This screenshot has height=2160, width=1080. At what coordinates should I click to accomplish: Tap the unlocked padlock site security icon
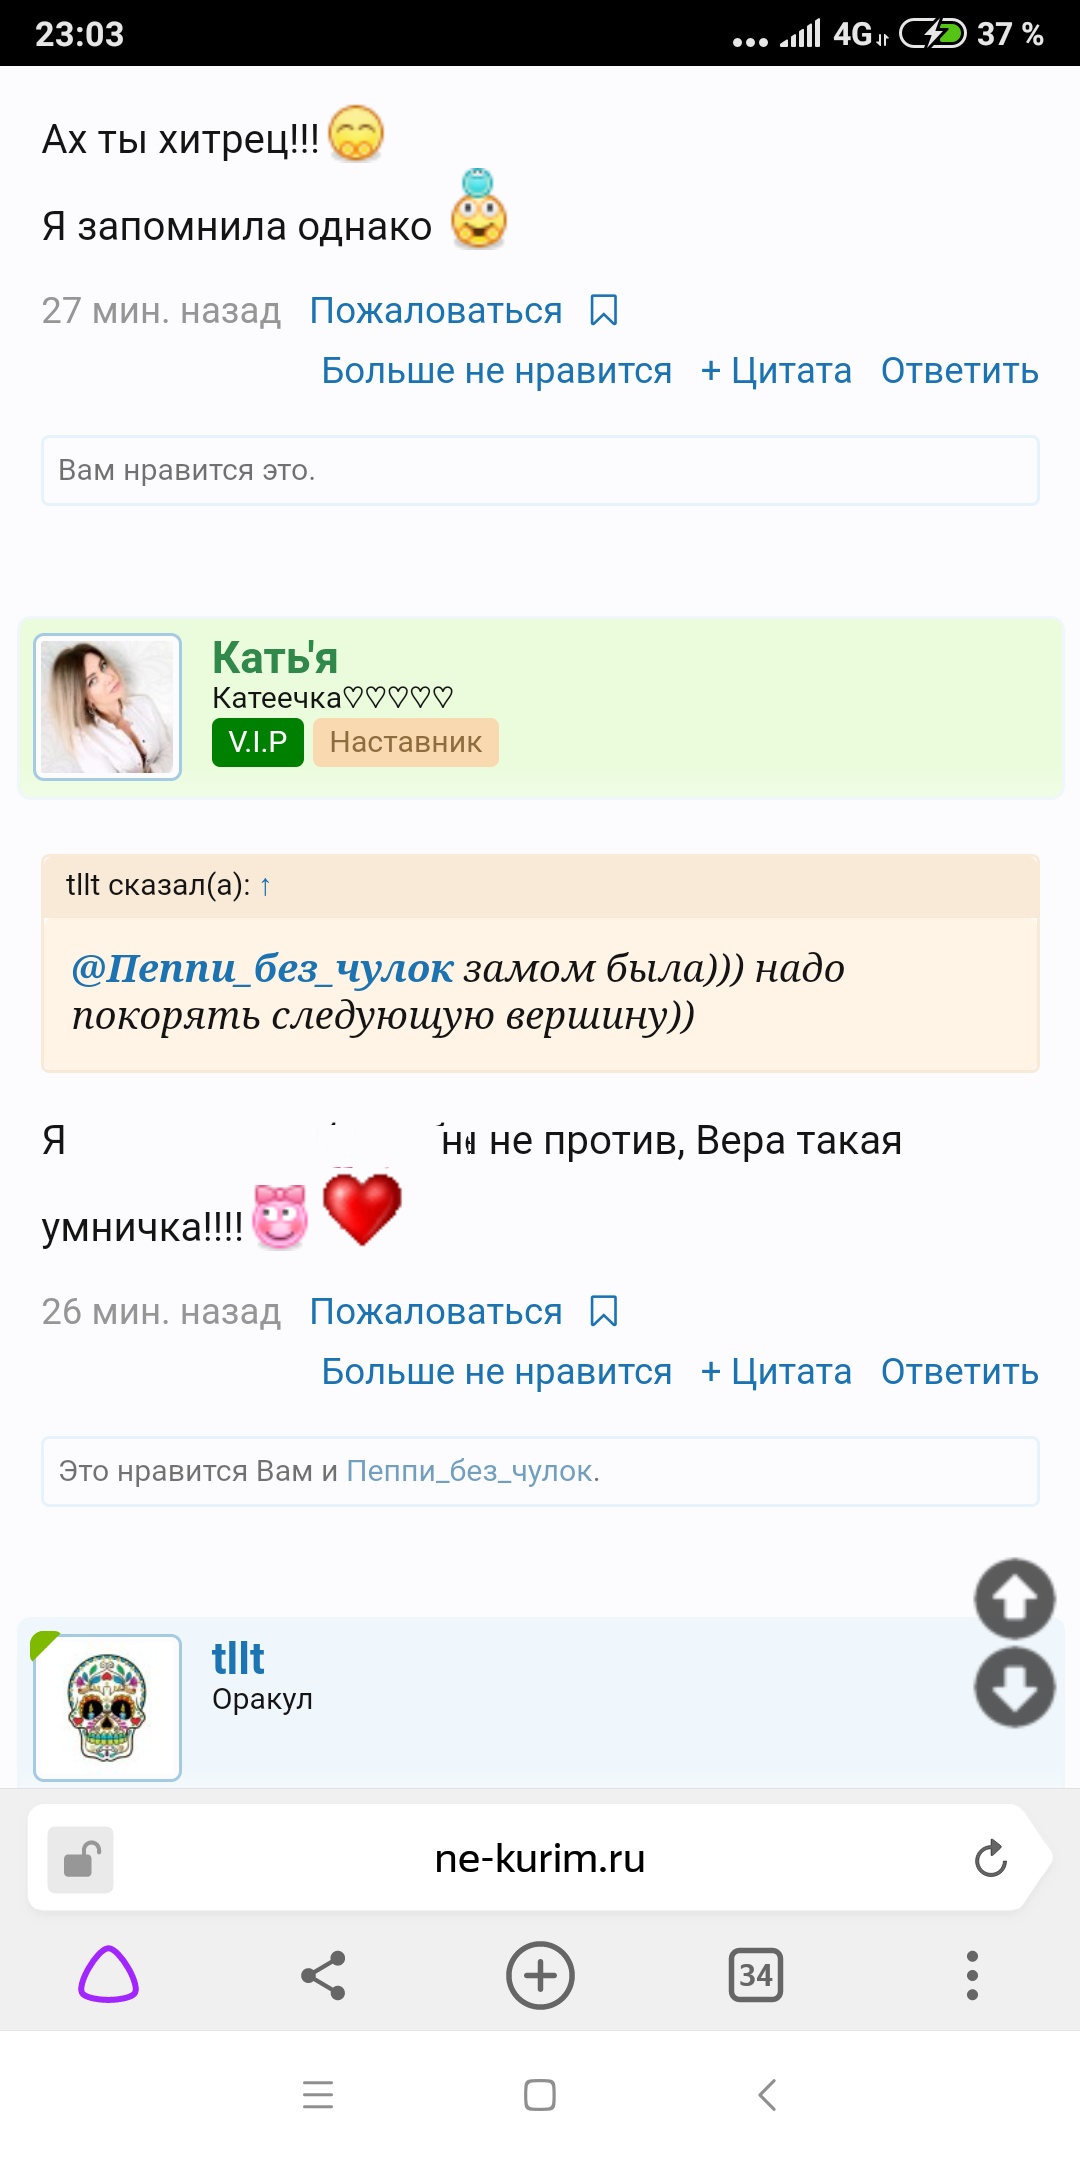pyautogui.click(x=81, y=1860)
